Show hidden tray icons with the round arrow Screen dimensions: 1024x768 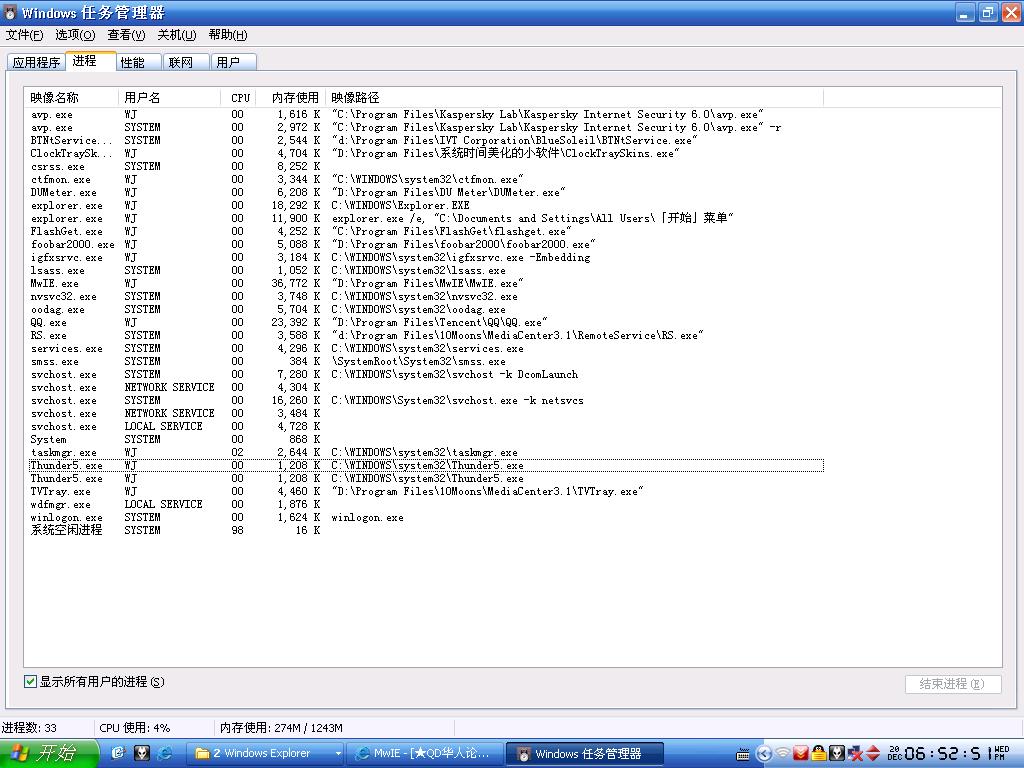(x=763, y=754)
